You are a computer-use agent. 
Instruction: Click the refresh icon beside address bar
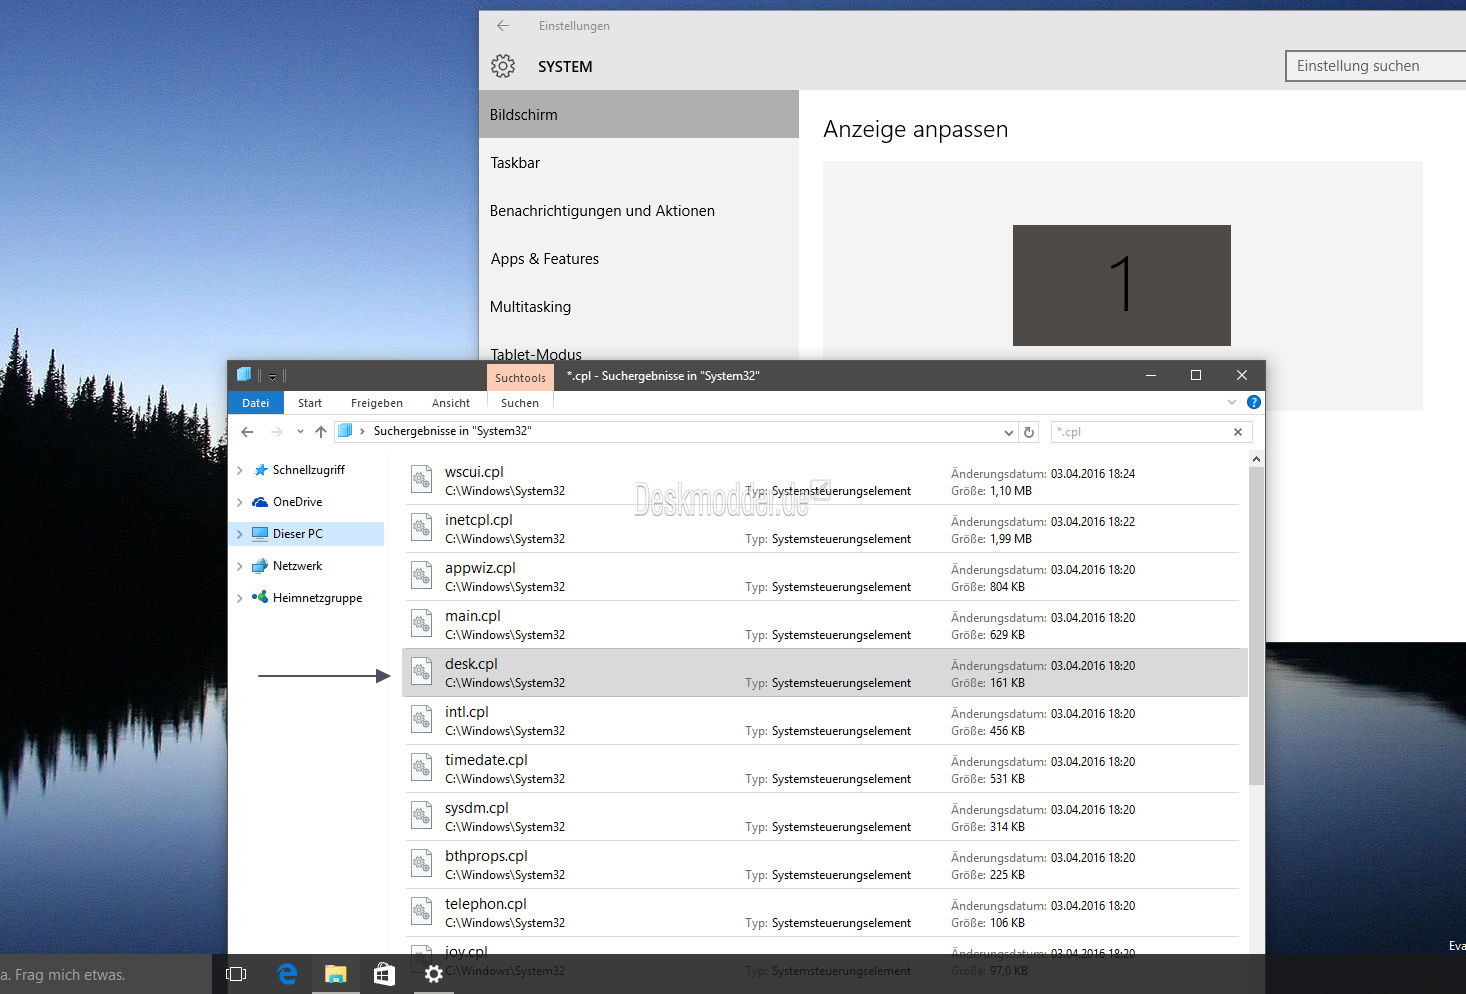click(x=1029, y=432)
